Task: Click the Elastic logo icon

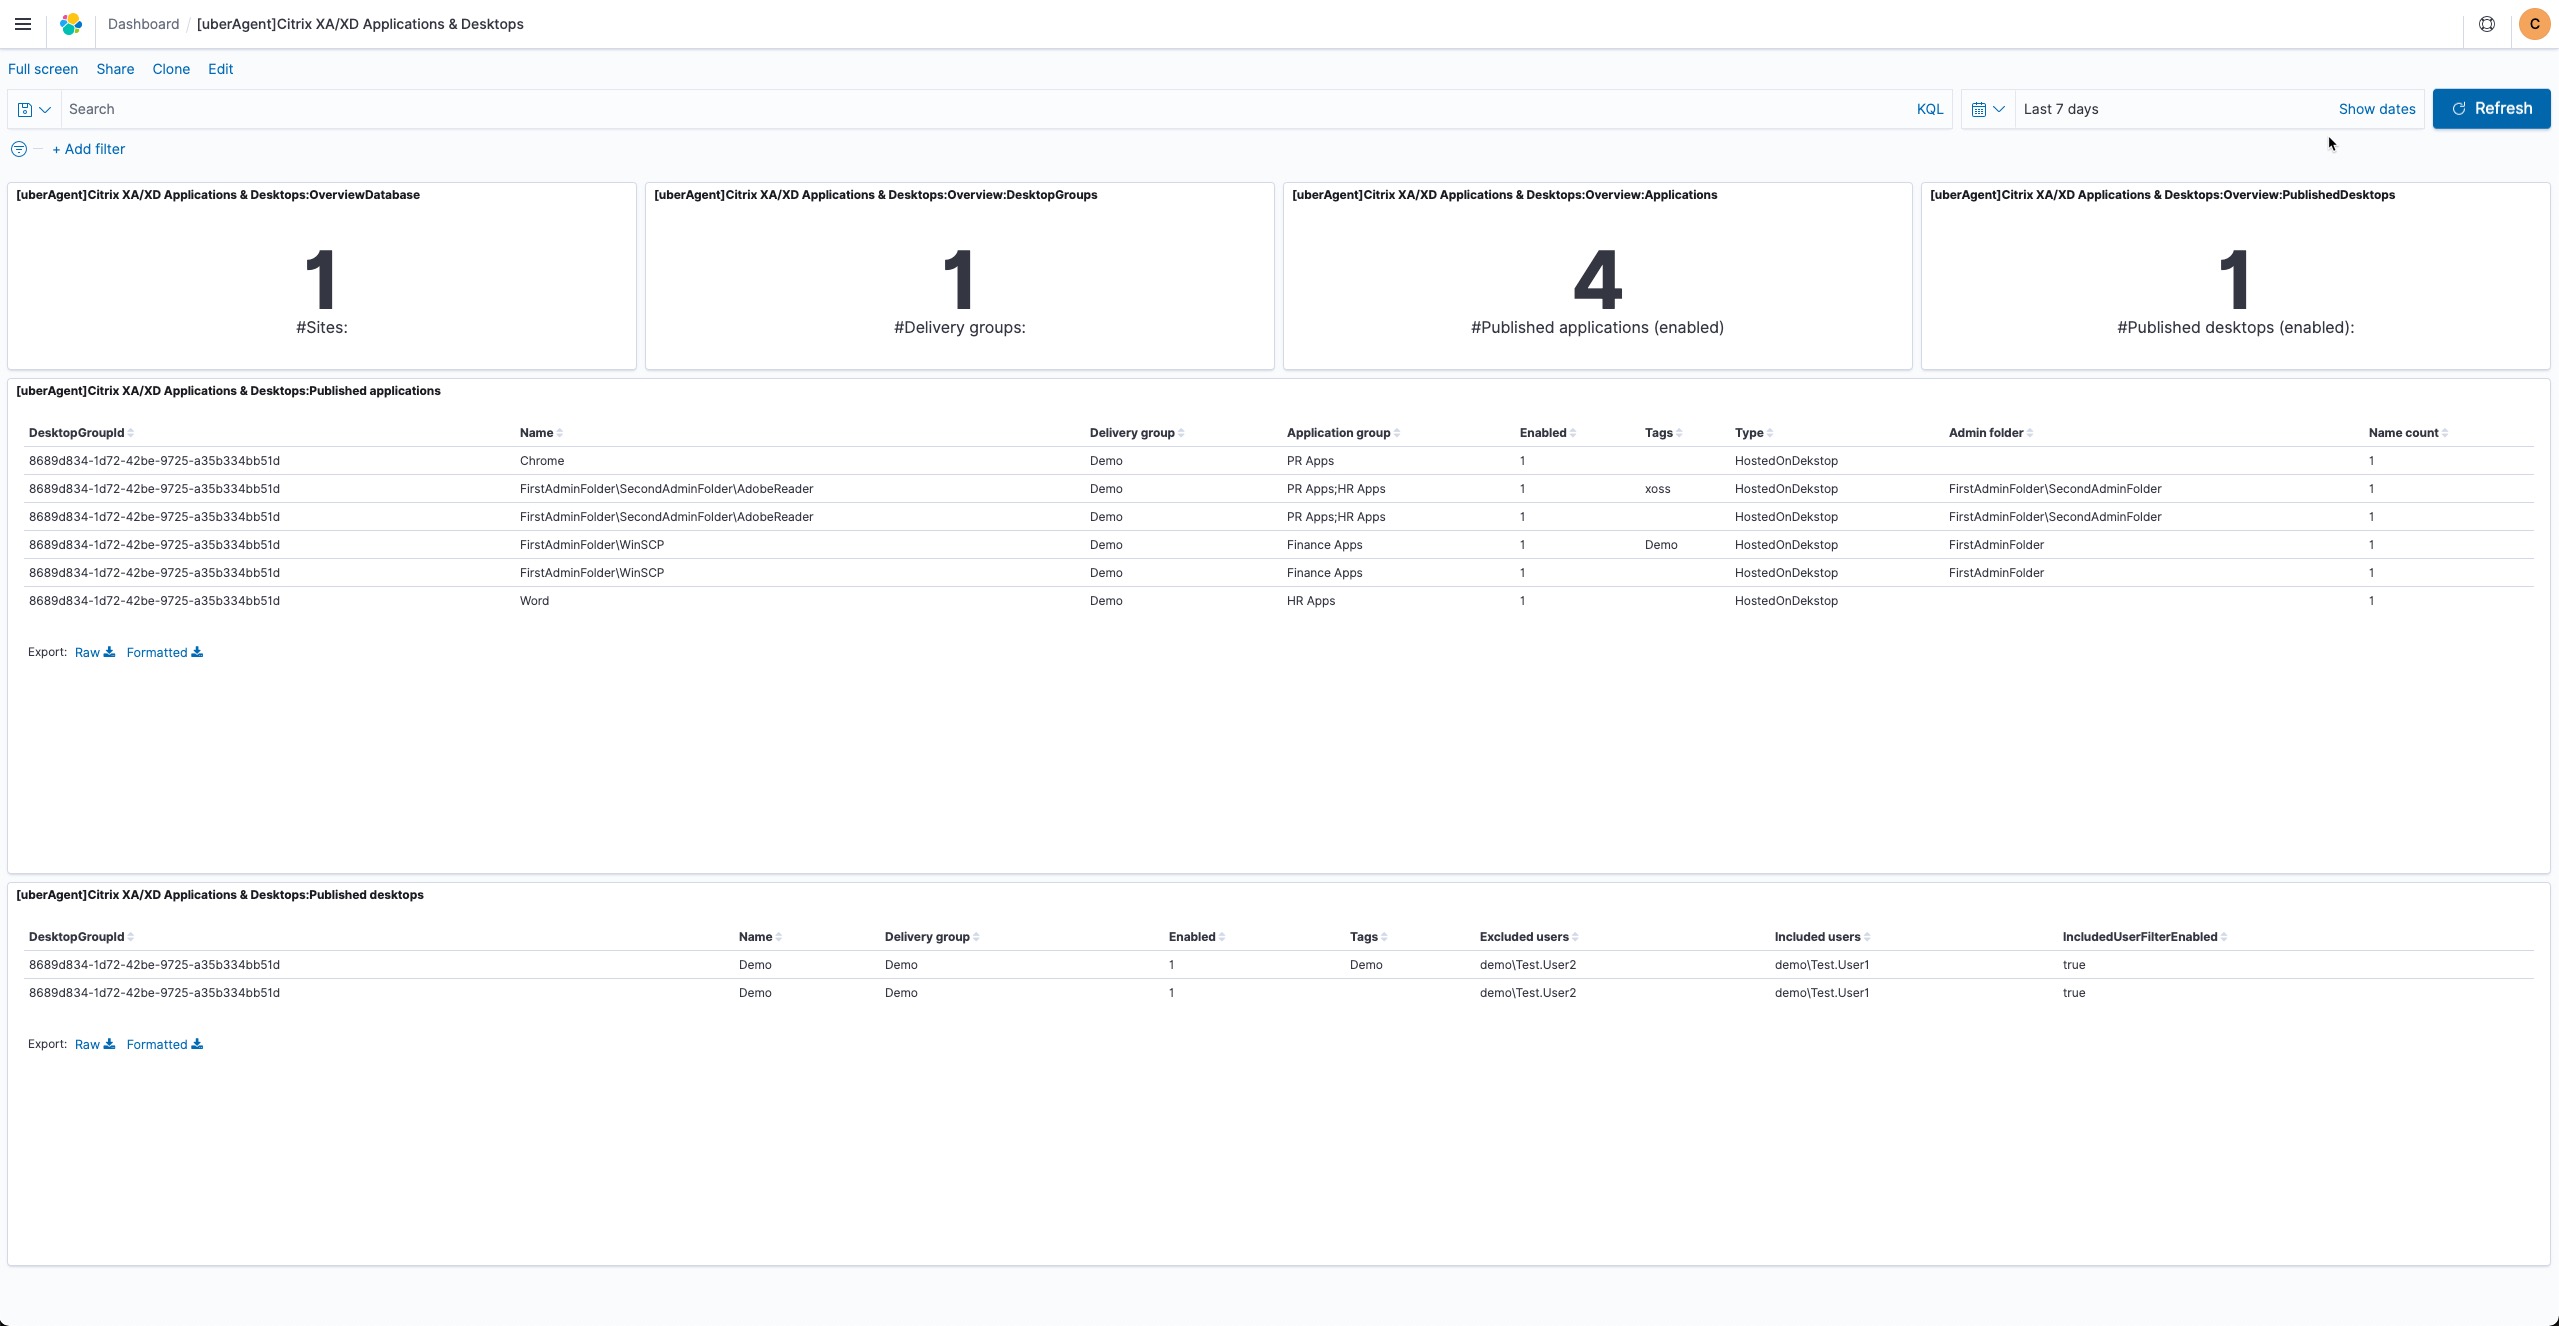Action: [71, 24]
